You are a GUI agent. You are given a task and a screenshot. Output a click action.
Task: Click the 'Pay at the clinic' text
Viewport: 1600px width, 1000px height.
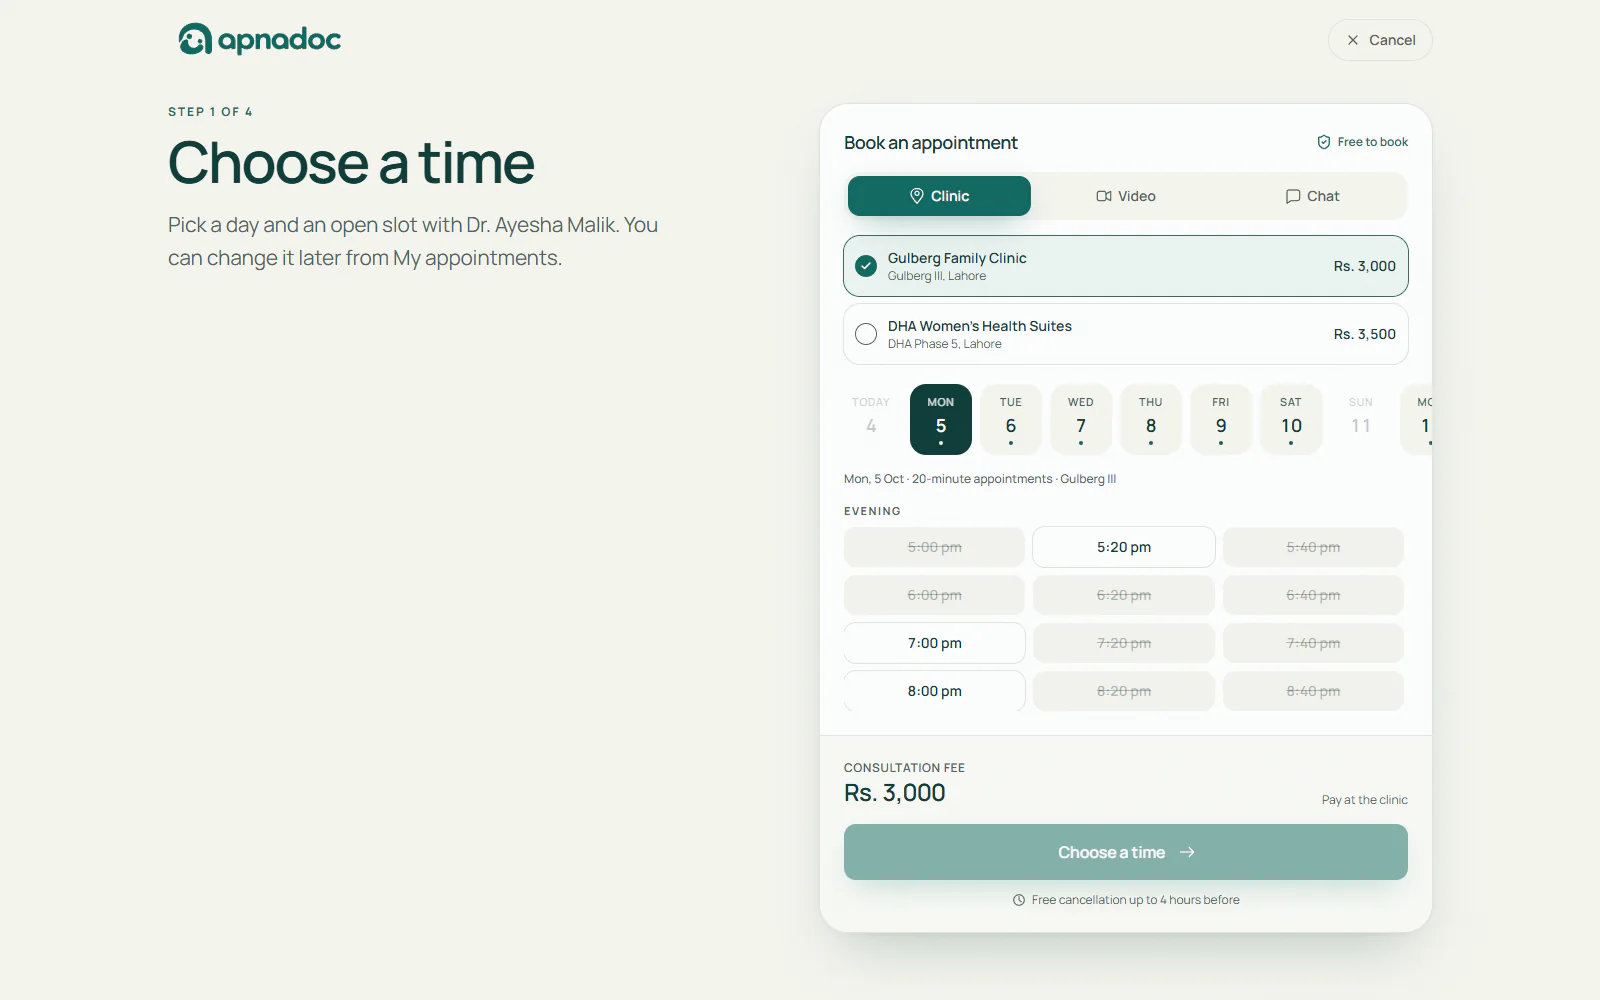[x=1365, y=800]
